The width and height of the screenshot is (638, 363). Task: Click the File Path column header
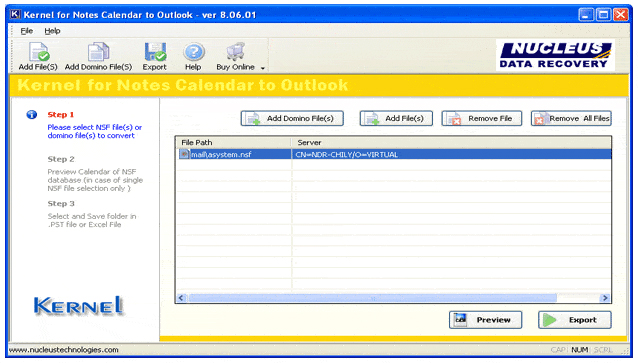click(234, 142)
